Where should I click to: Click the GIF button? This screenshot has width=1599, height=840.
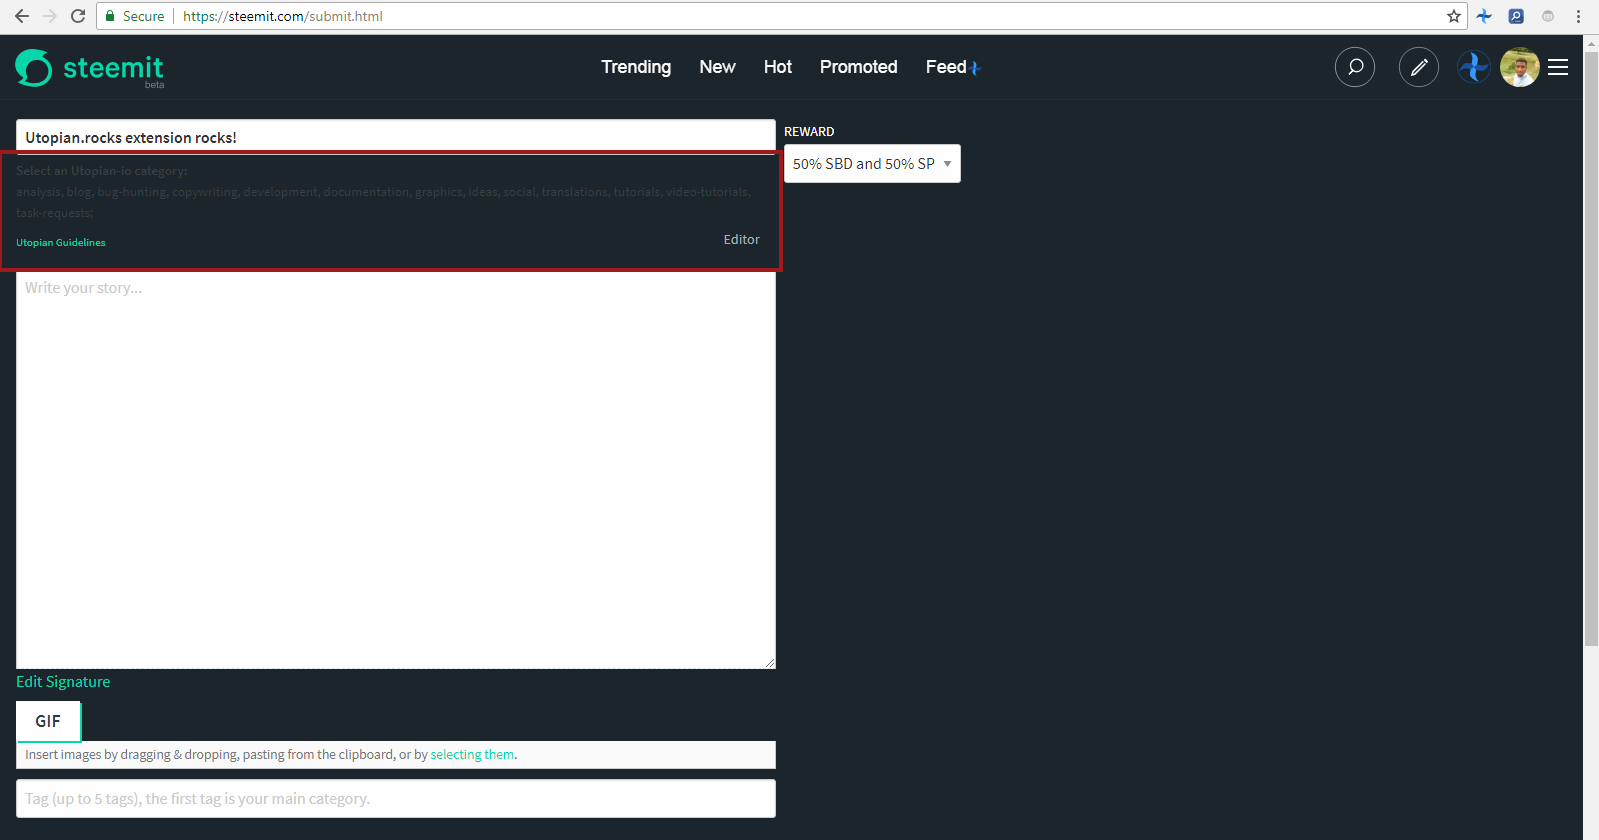point(48,721)
